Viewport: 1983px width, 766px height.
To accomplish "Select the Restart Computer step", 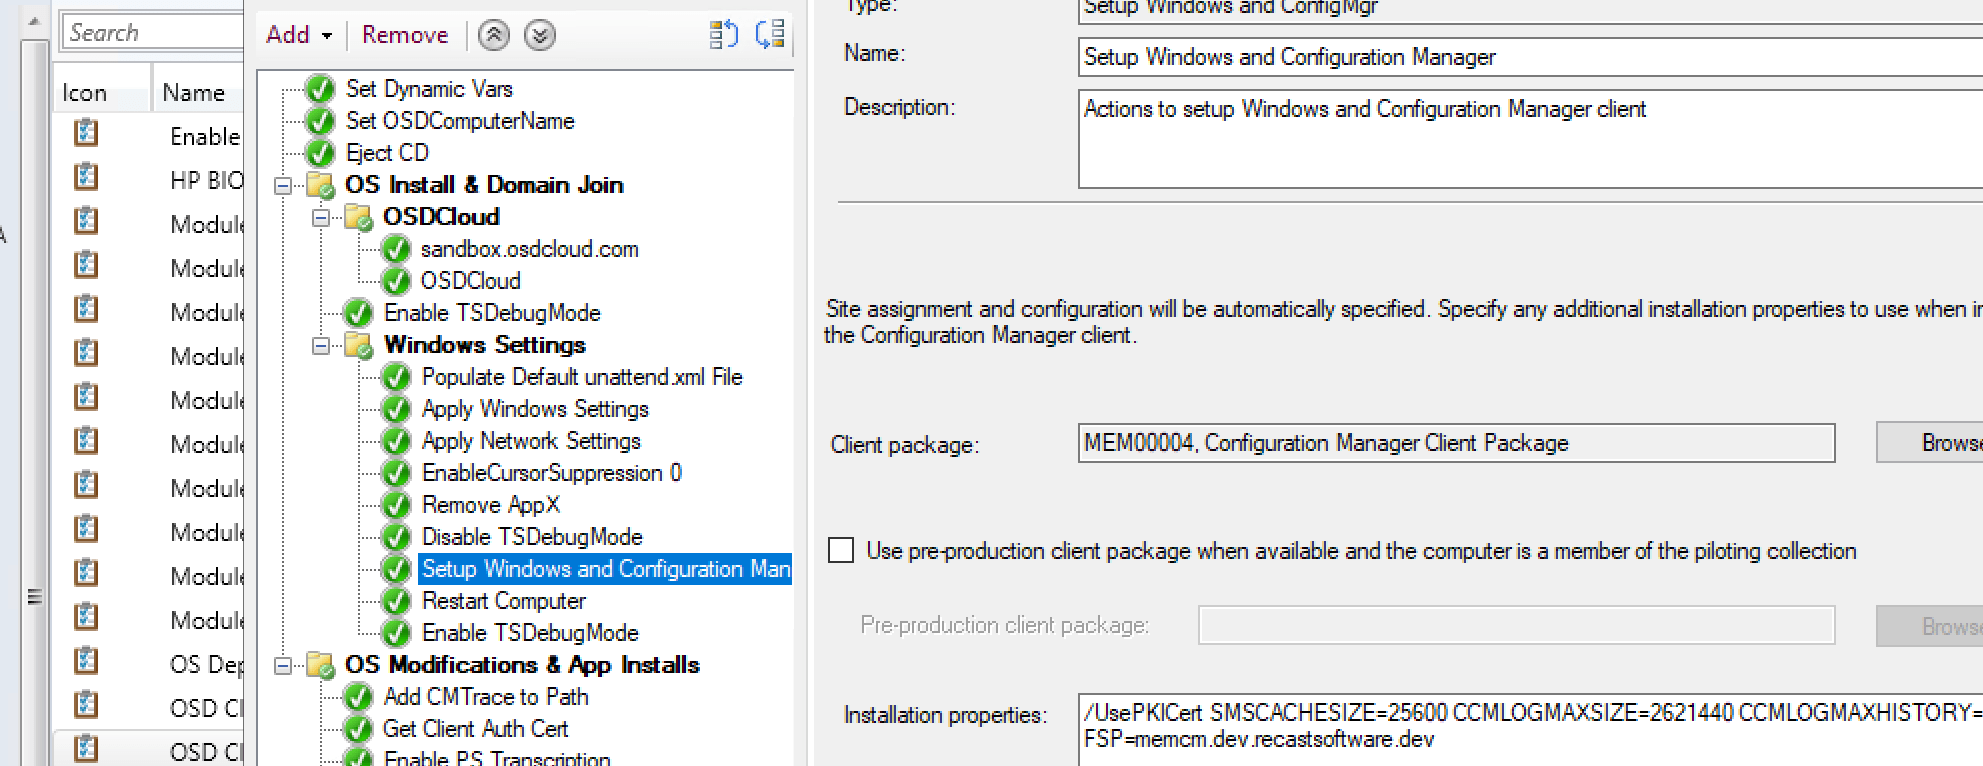I will pyautogui.click(x=503, y=601).
